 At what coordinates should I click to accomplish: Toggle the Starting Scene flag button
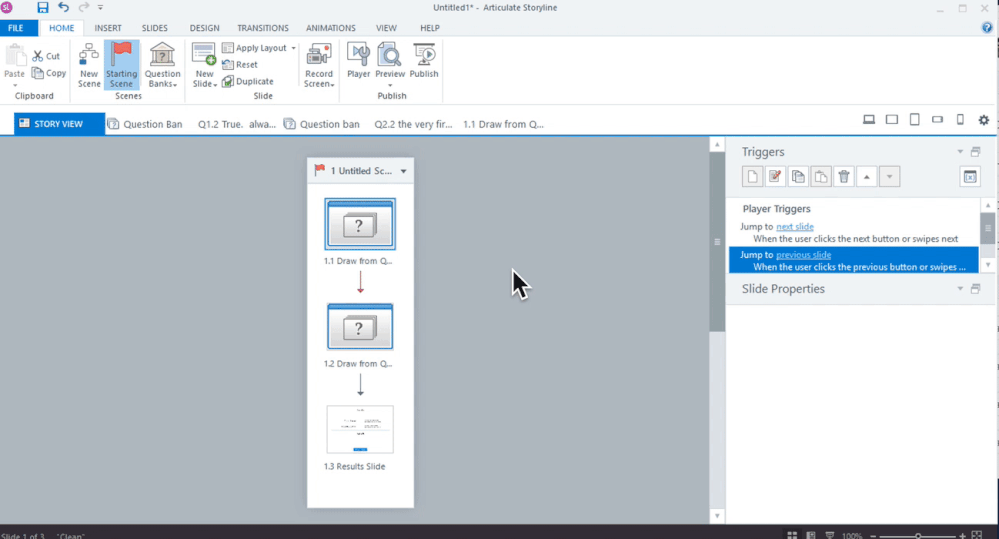[122, 65]
